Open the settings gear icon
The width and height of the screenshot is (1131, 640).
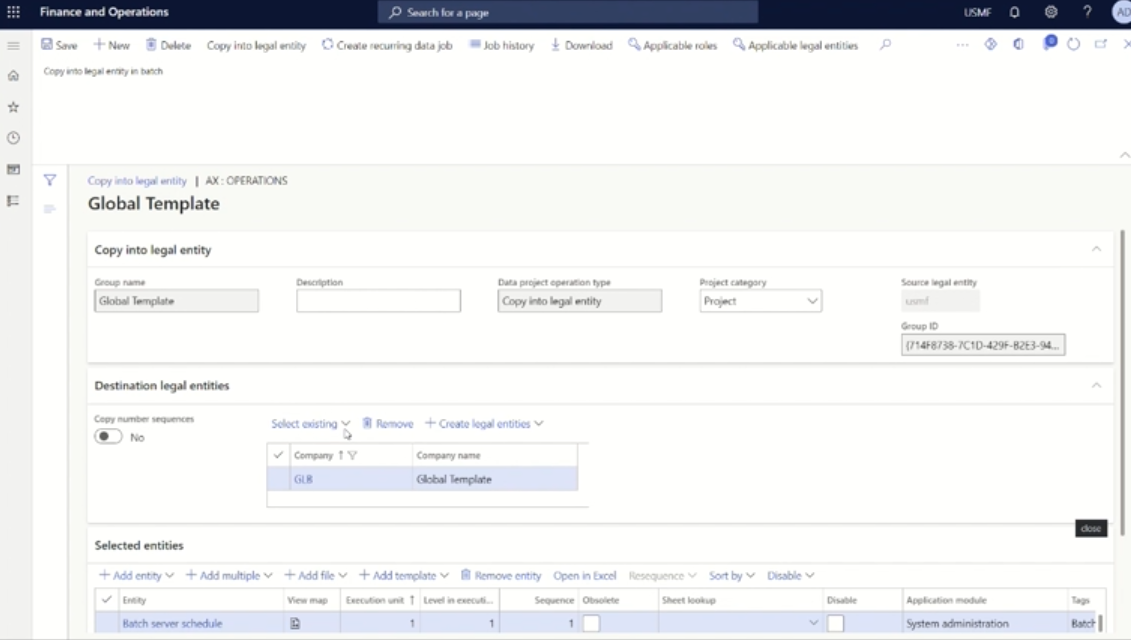point(1050,13)
